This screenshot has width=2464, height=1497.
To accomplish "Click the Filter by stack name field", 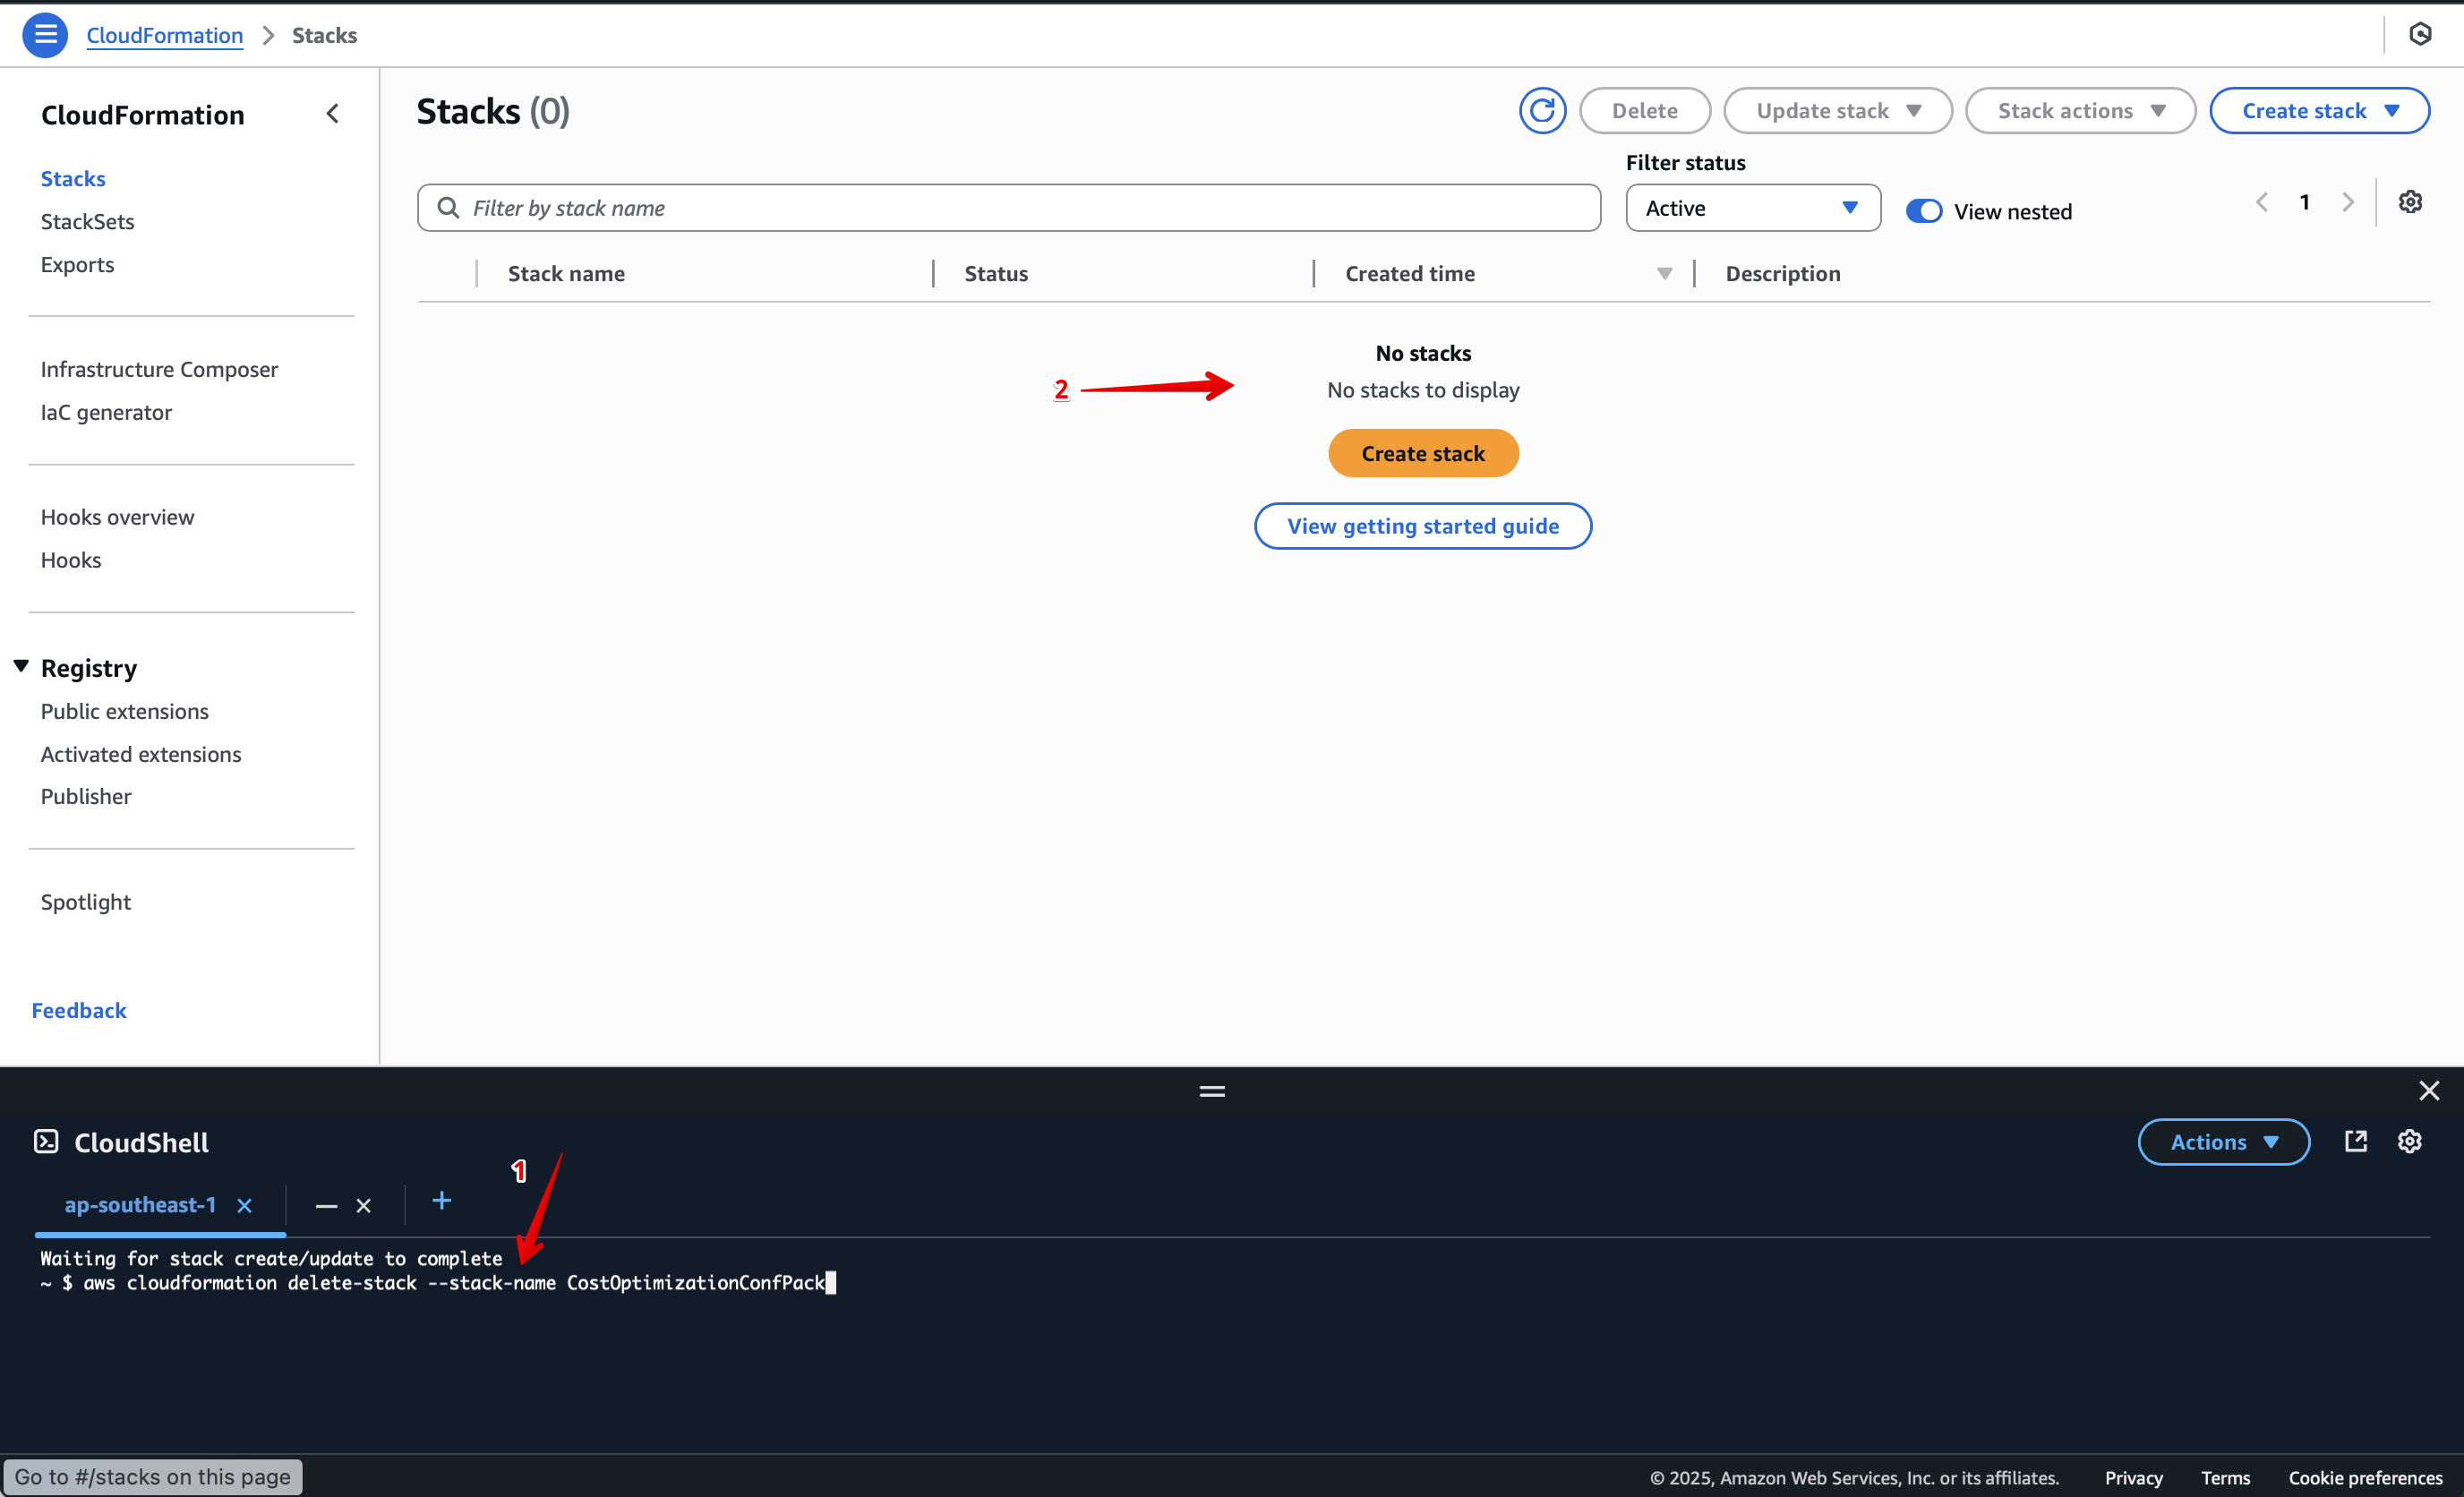I will tap(1000, 207).
